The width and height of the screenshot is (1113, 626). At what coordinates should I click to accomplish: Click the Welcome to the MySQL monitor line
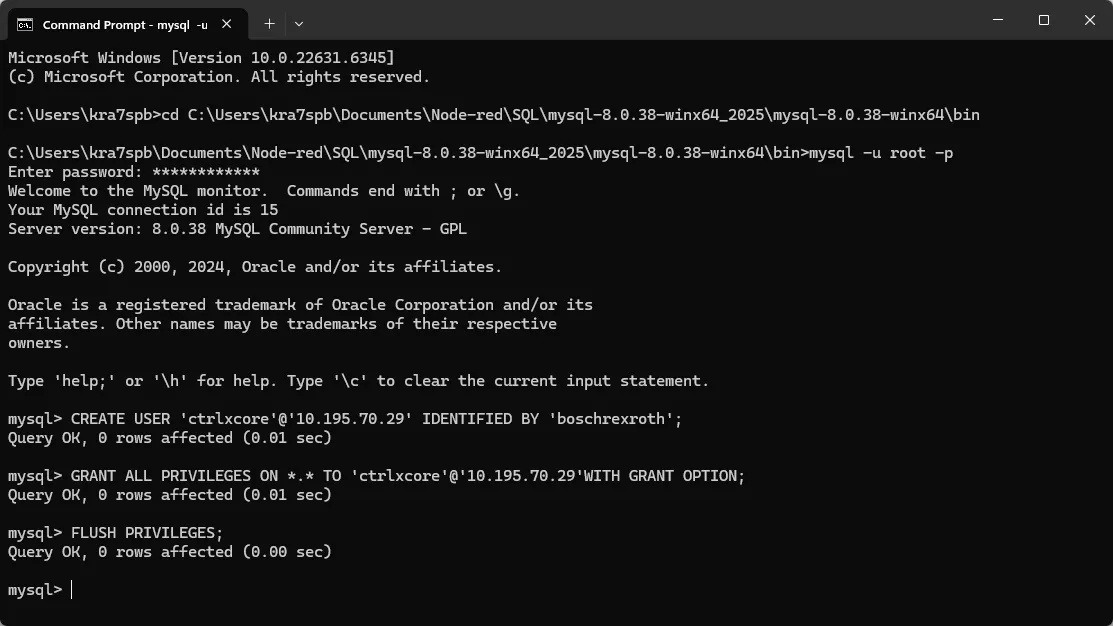coord(264,191)
